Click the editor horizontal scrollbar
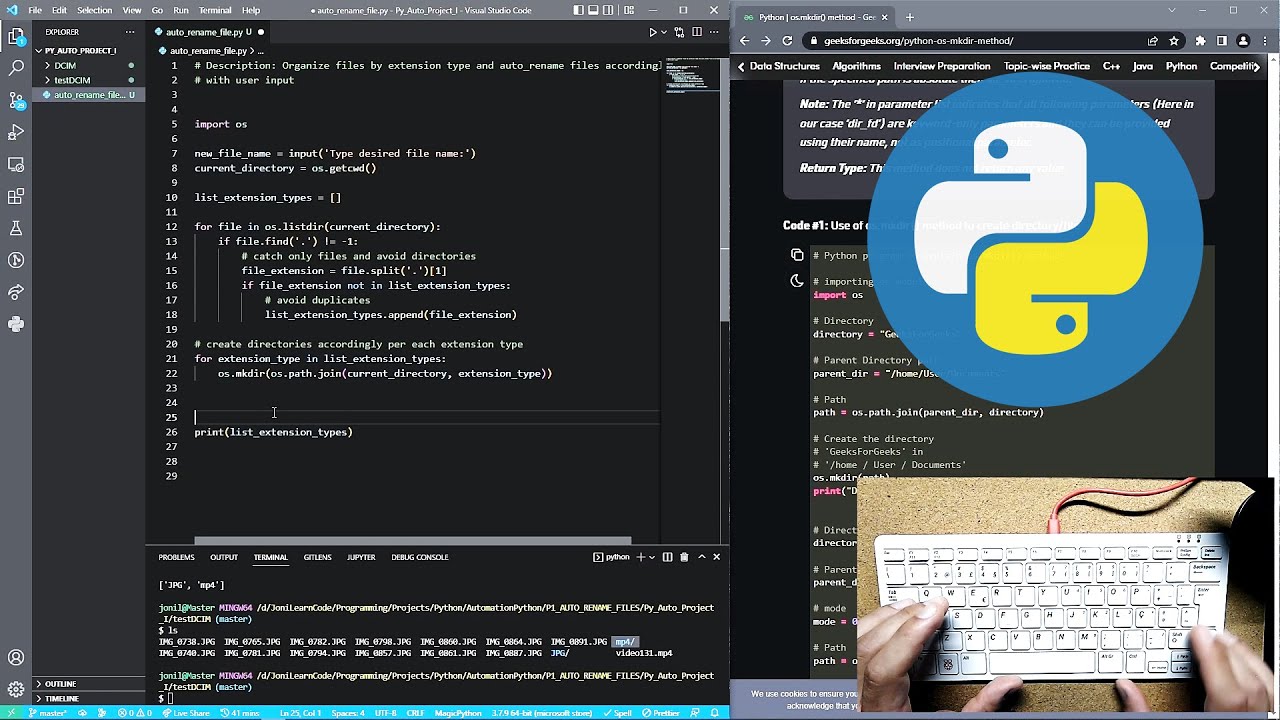This screenshot has width=1280, height=720. pyautogui.click(x=413, y=541)
